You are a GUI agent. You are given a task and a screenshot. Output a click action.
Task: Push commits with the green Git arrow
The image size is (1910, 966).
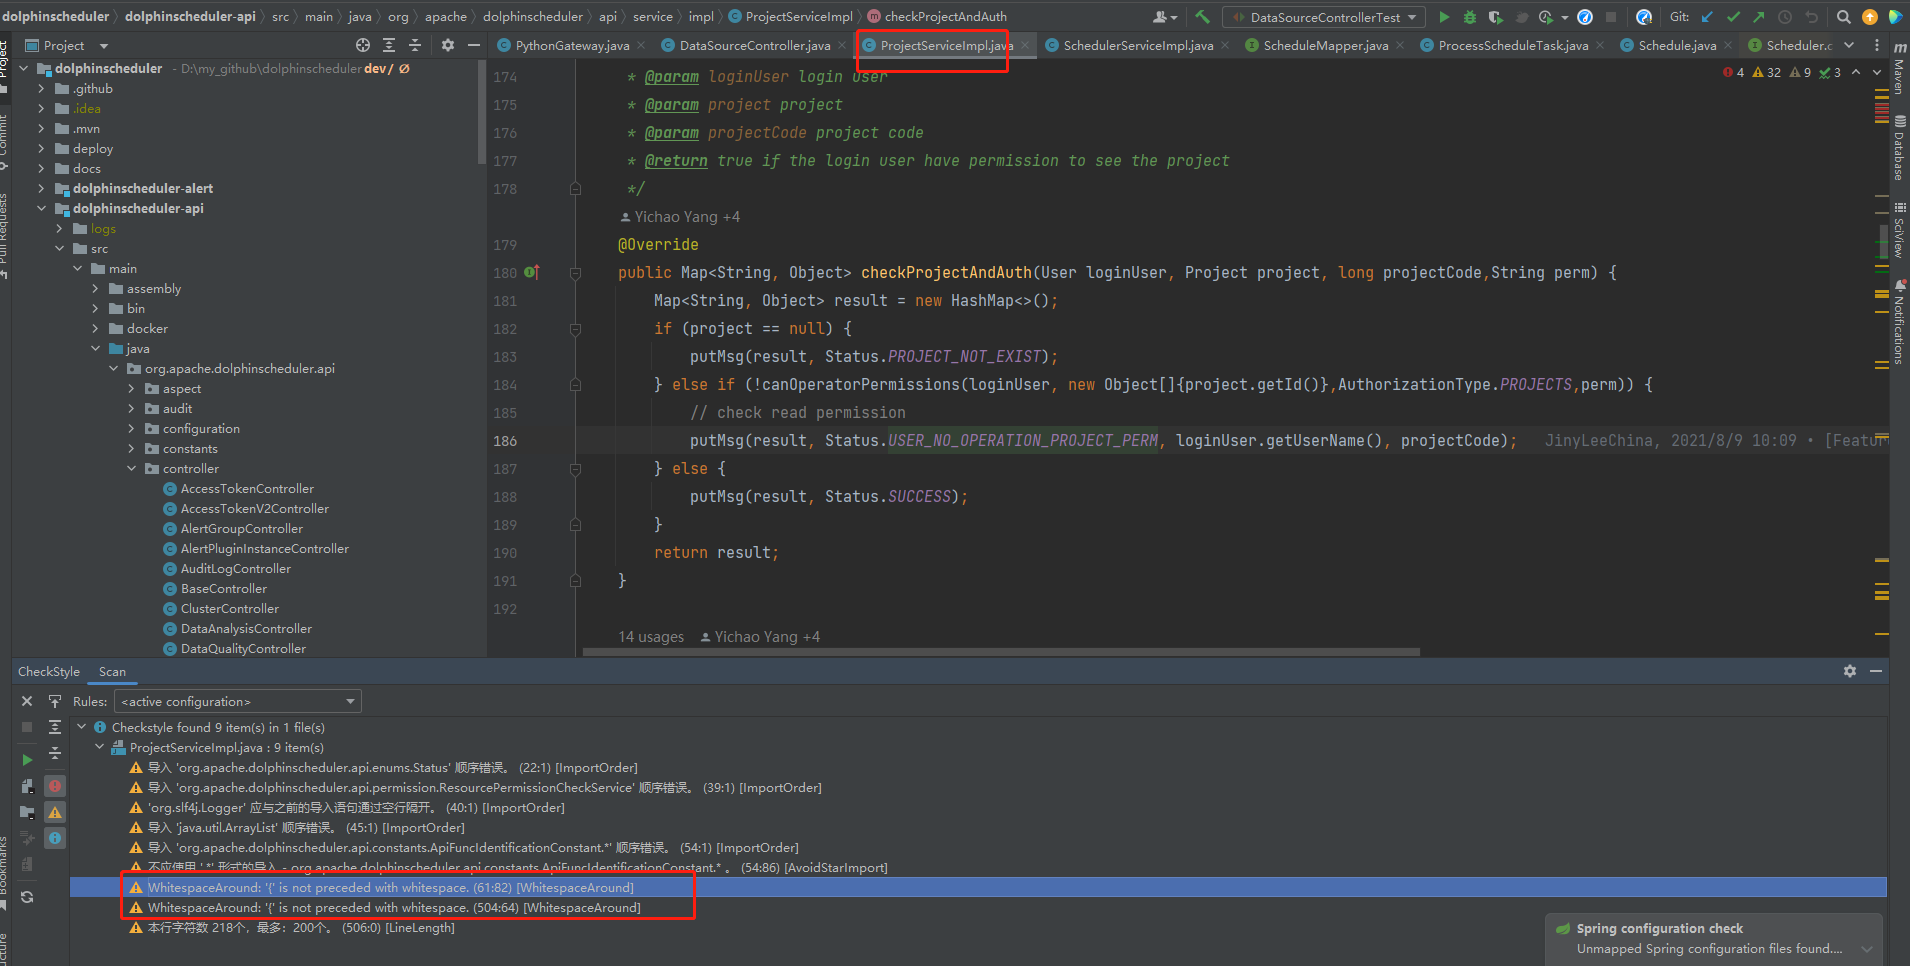tap(1759, 17)
